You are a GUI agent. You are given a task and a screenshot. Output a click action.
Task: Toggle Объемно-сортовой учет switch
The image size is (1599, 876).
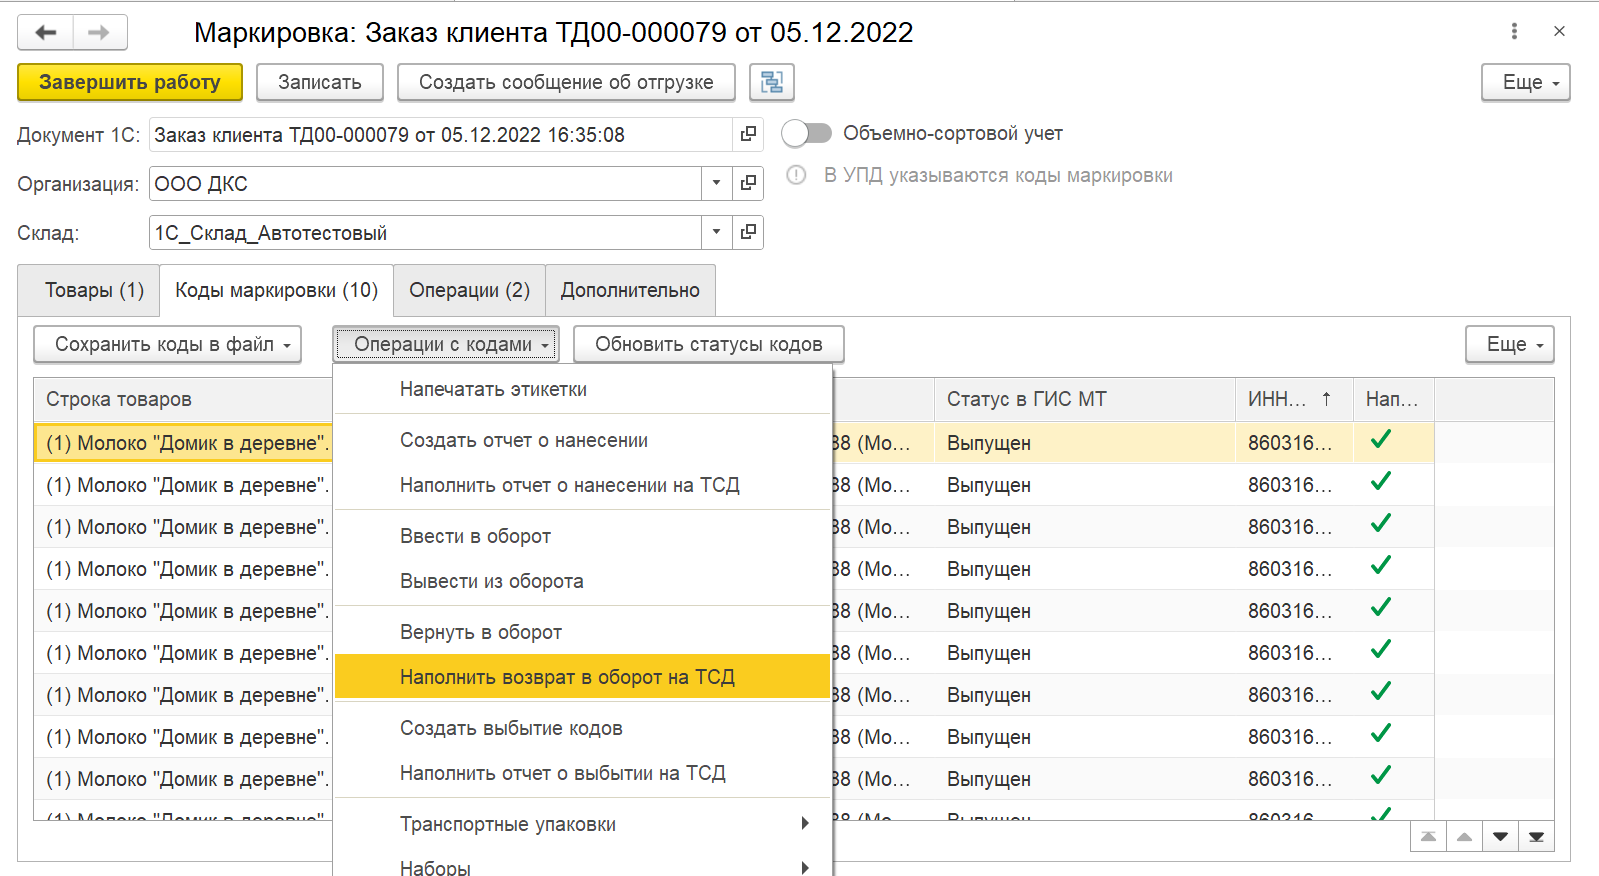(x=806, y=133)
